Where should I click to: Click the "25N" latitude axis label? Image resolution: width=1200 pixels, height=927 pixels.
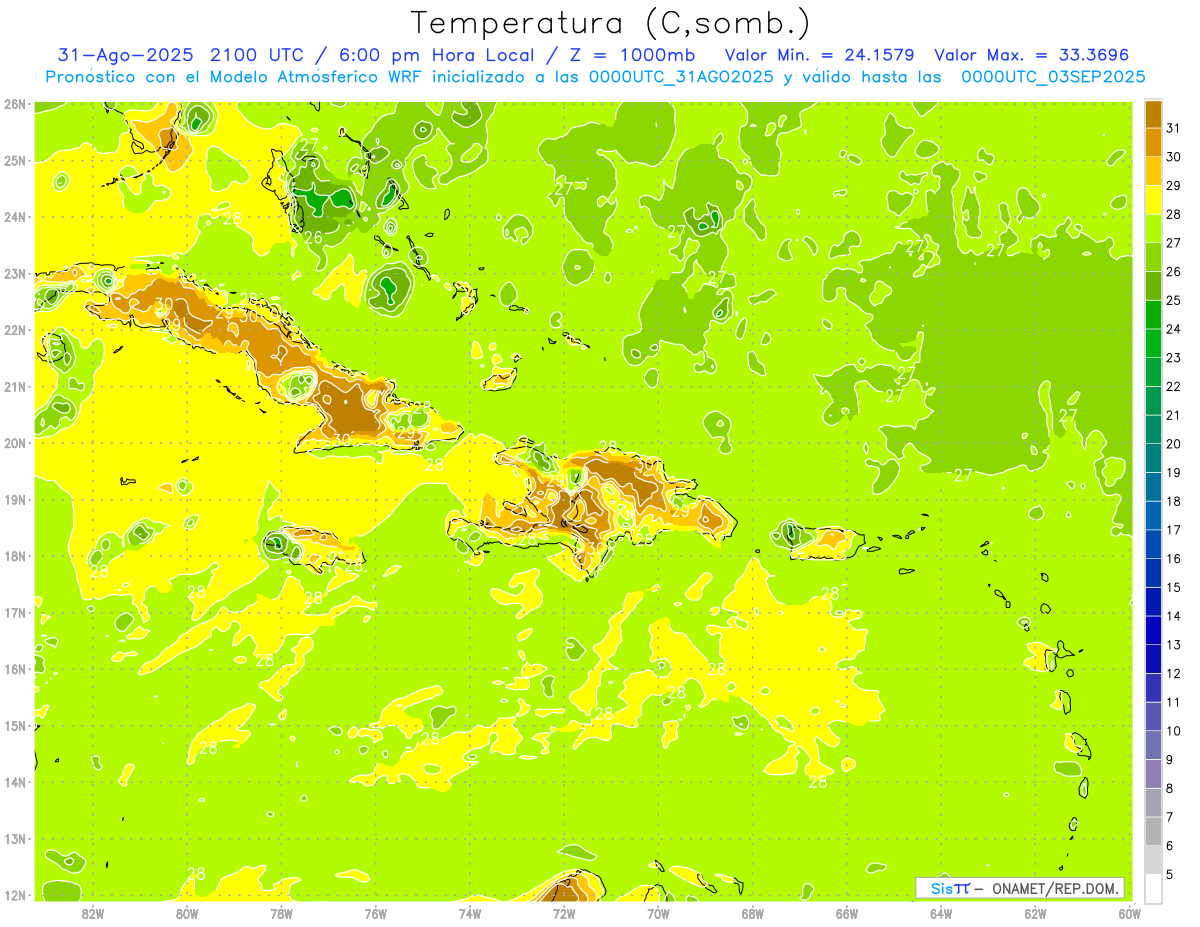pos(14,160)
